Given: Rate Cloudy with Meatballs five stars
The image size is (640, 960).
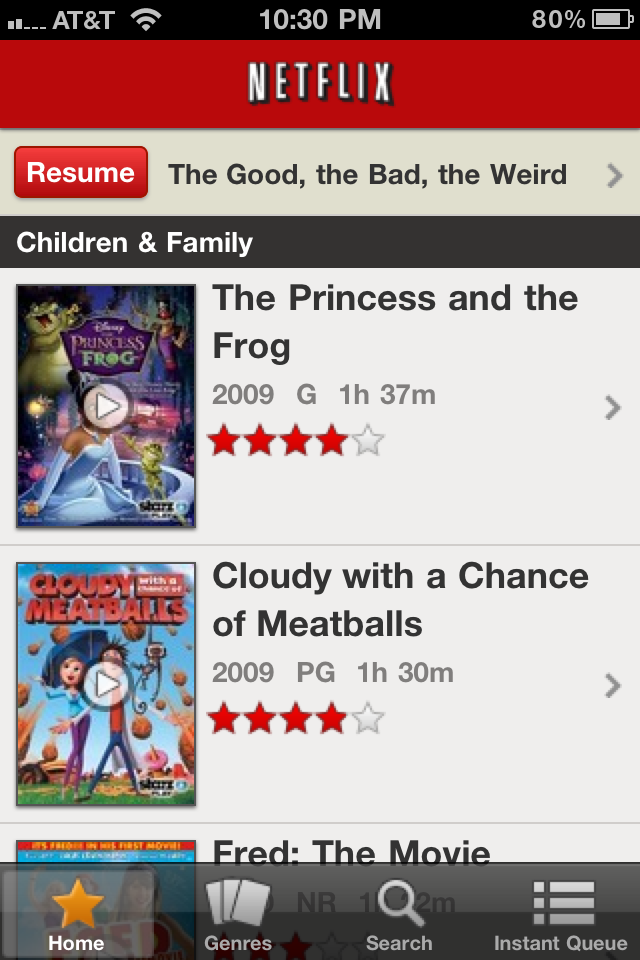Looking at the screenshot, I should point(368,718).
